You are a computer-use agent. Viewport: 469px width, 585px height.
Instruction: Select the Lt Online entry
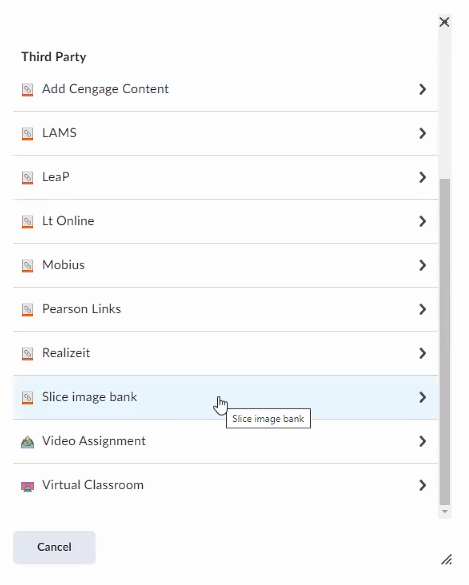(x=225, y=221)
